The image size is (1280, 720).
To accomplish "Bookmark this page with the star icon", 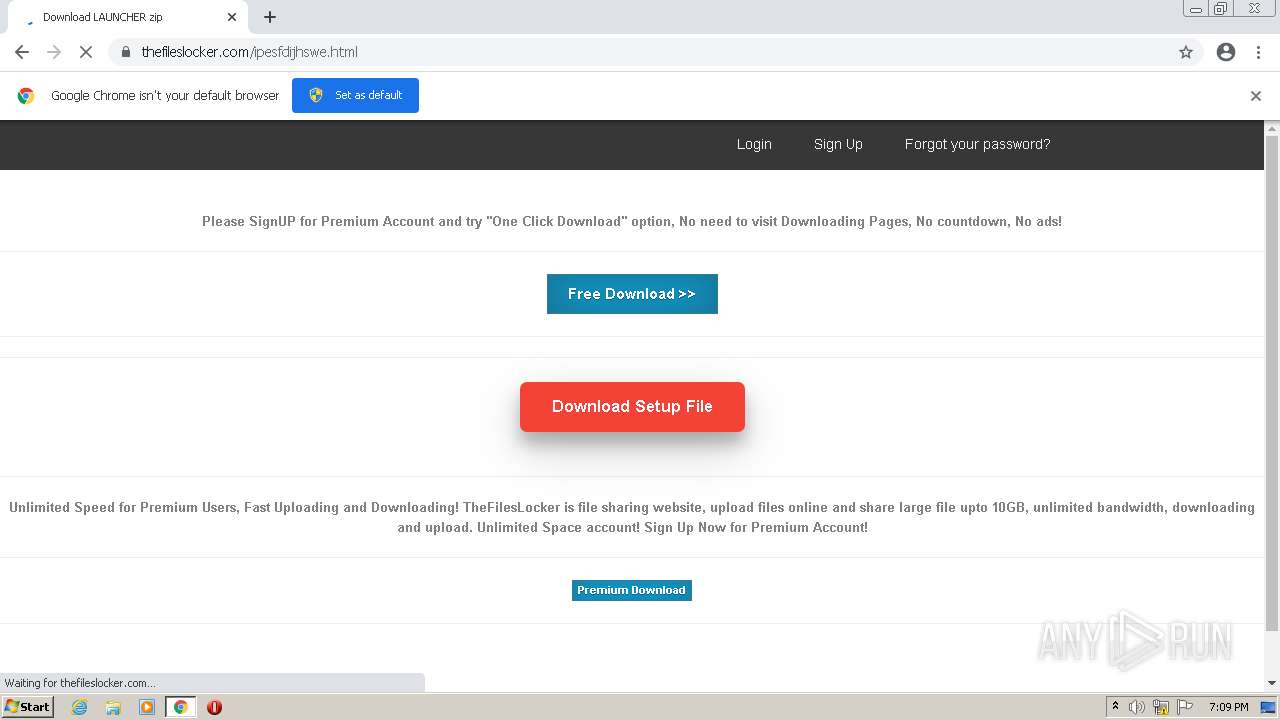I will [x=1186, y=52].
